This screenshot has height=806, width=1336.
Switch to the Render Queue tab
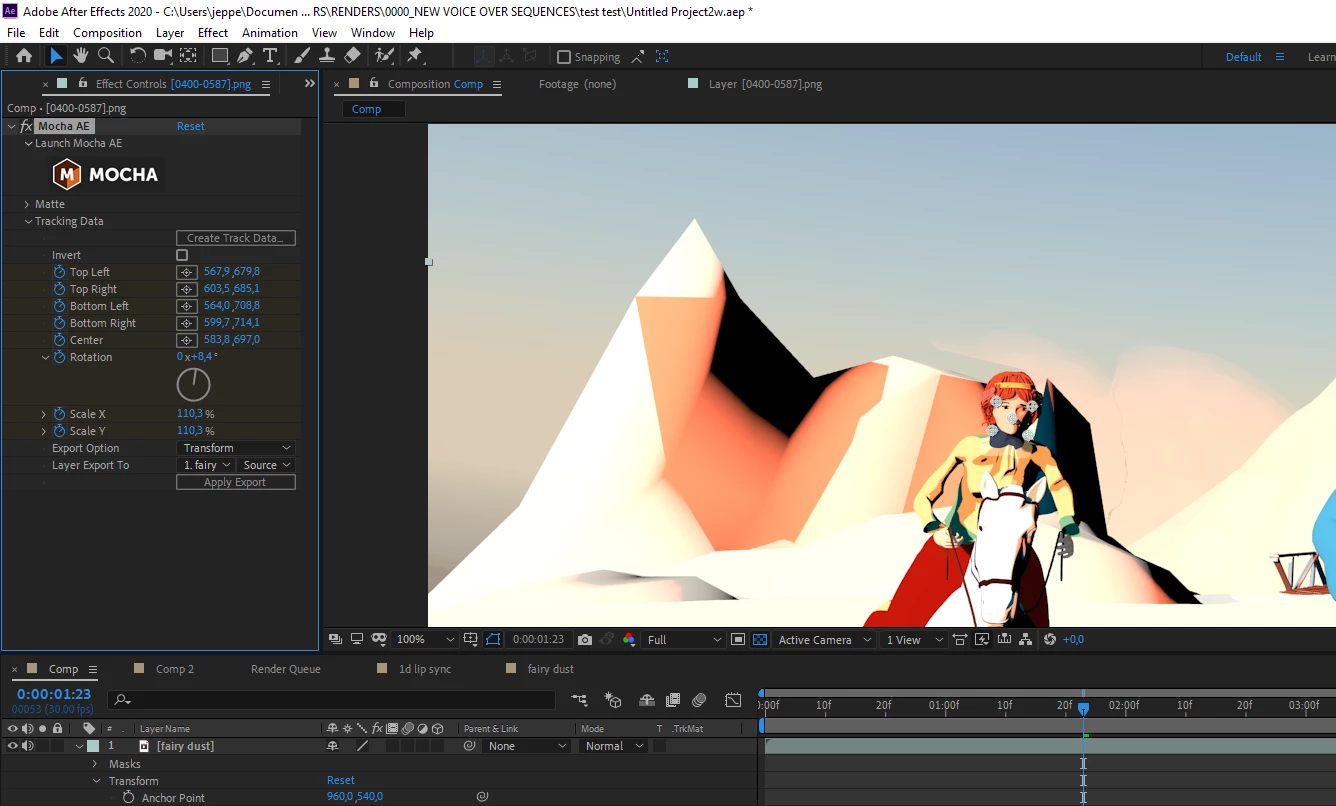[x=285, y=669]
